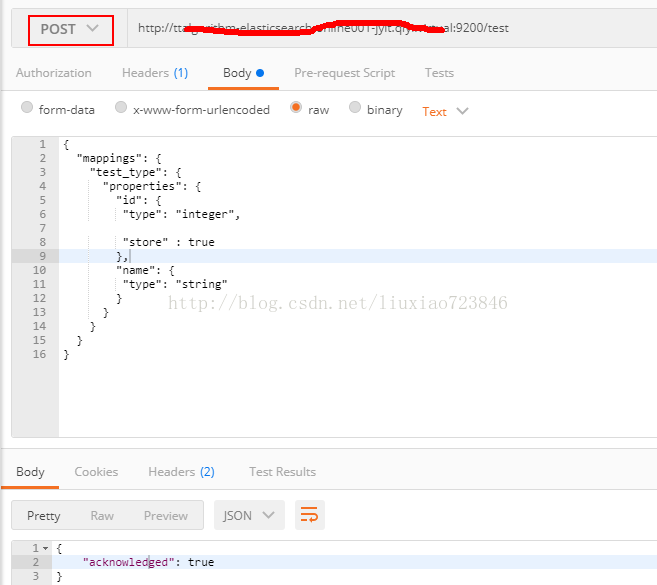Viewport: 657px width, 585px height.
Task: Click the "properties" line in request body
Action: 152,186
